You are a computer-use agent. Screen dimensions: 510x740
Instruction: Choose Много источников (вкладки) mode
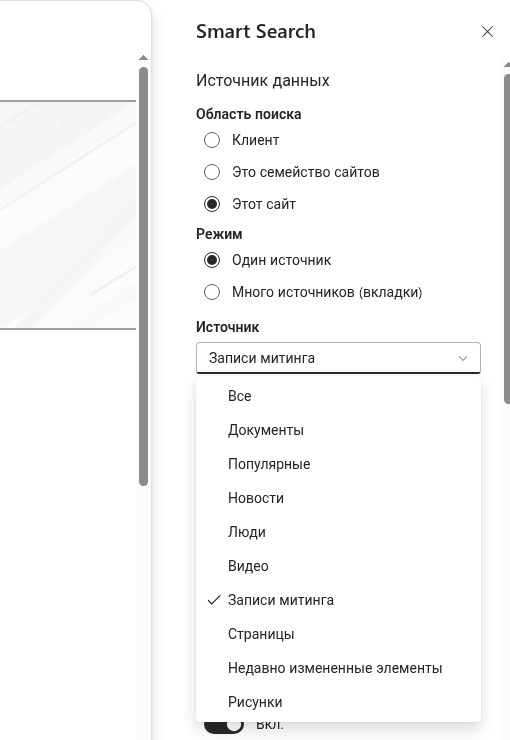(212, 292)
